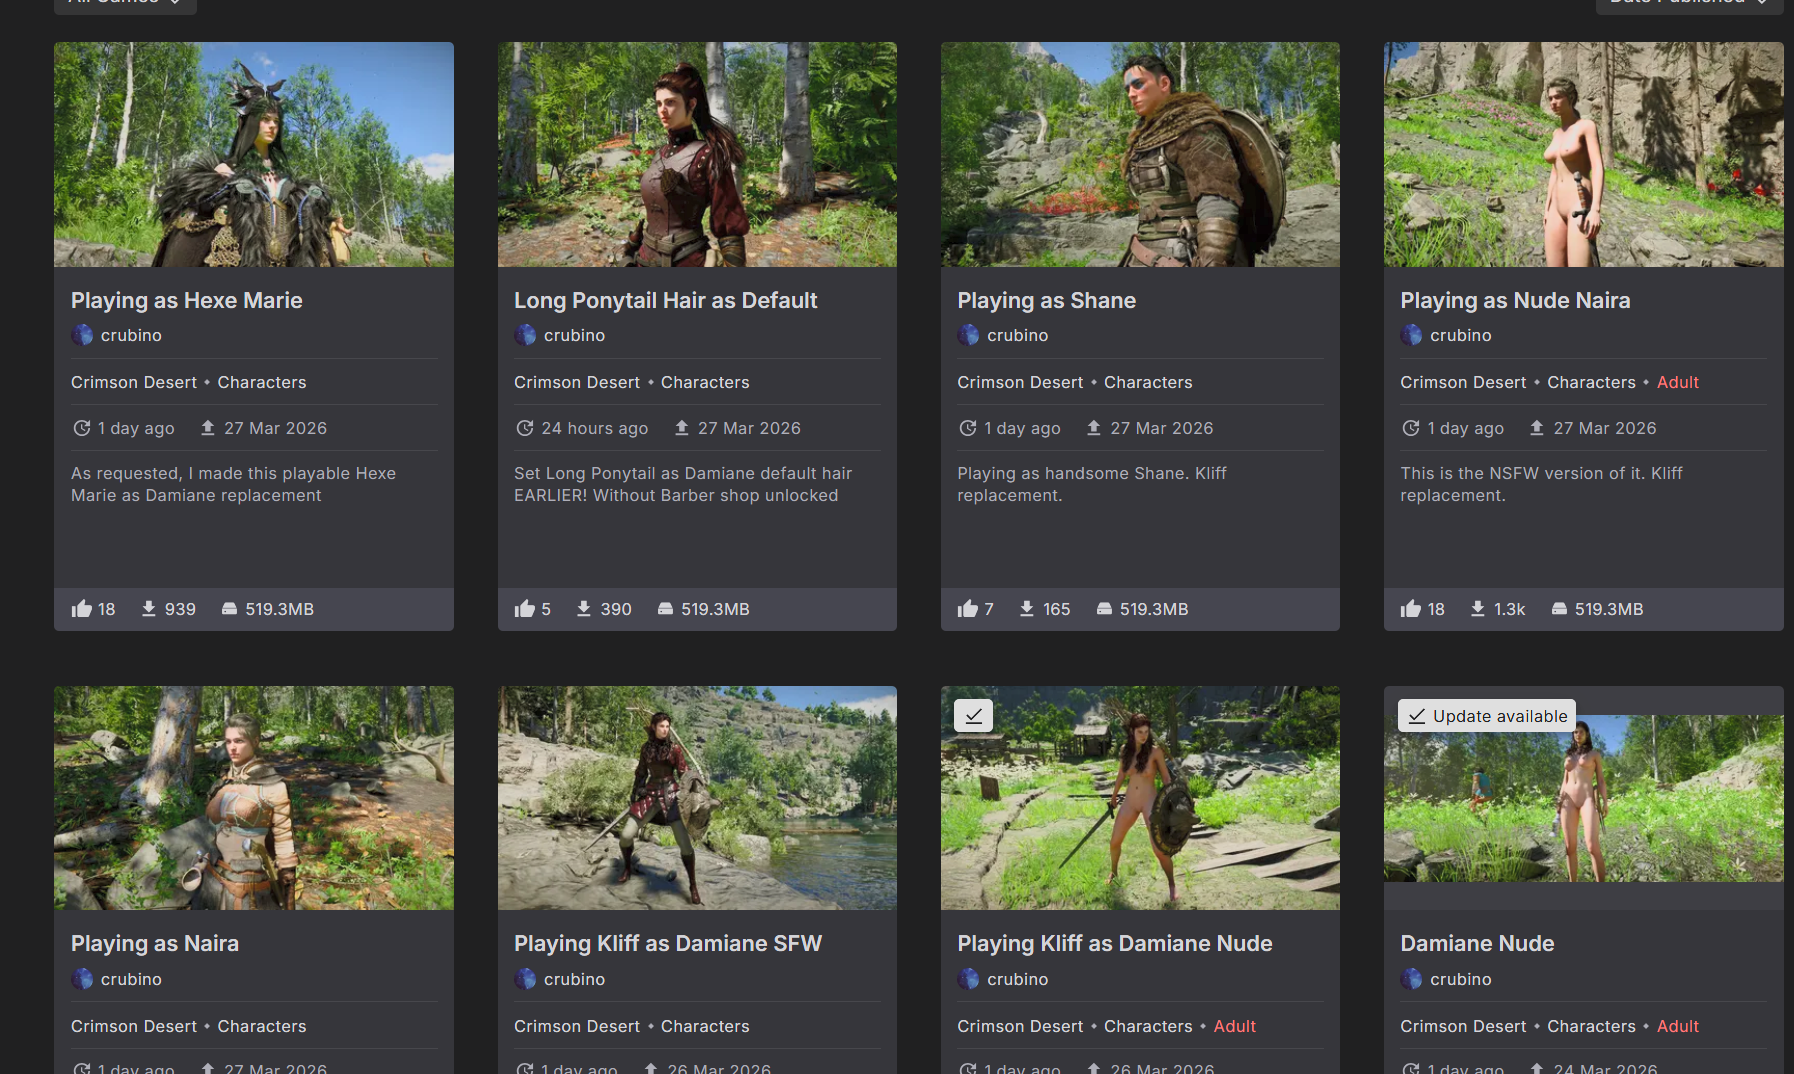Open the "Damiane Nude" mod title

[1477, 943]
